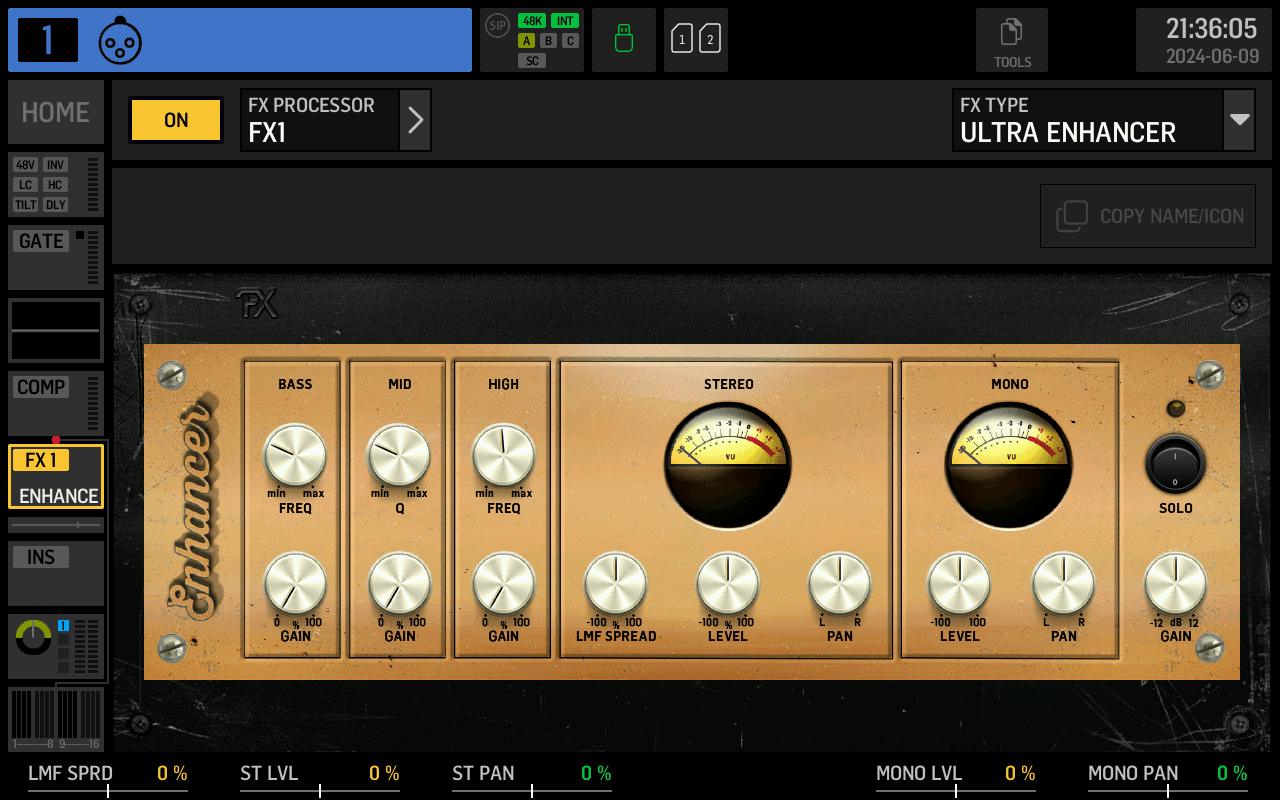Open the INS insert section
The width and height of the screenshot is (1280, 800).
56,573
